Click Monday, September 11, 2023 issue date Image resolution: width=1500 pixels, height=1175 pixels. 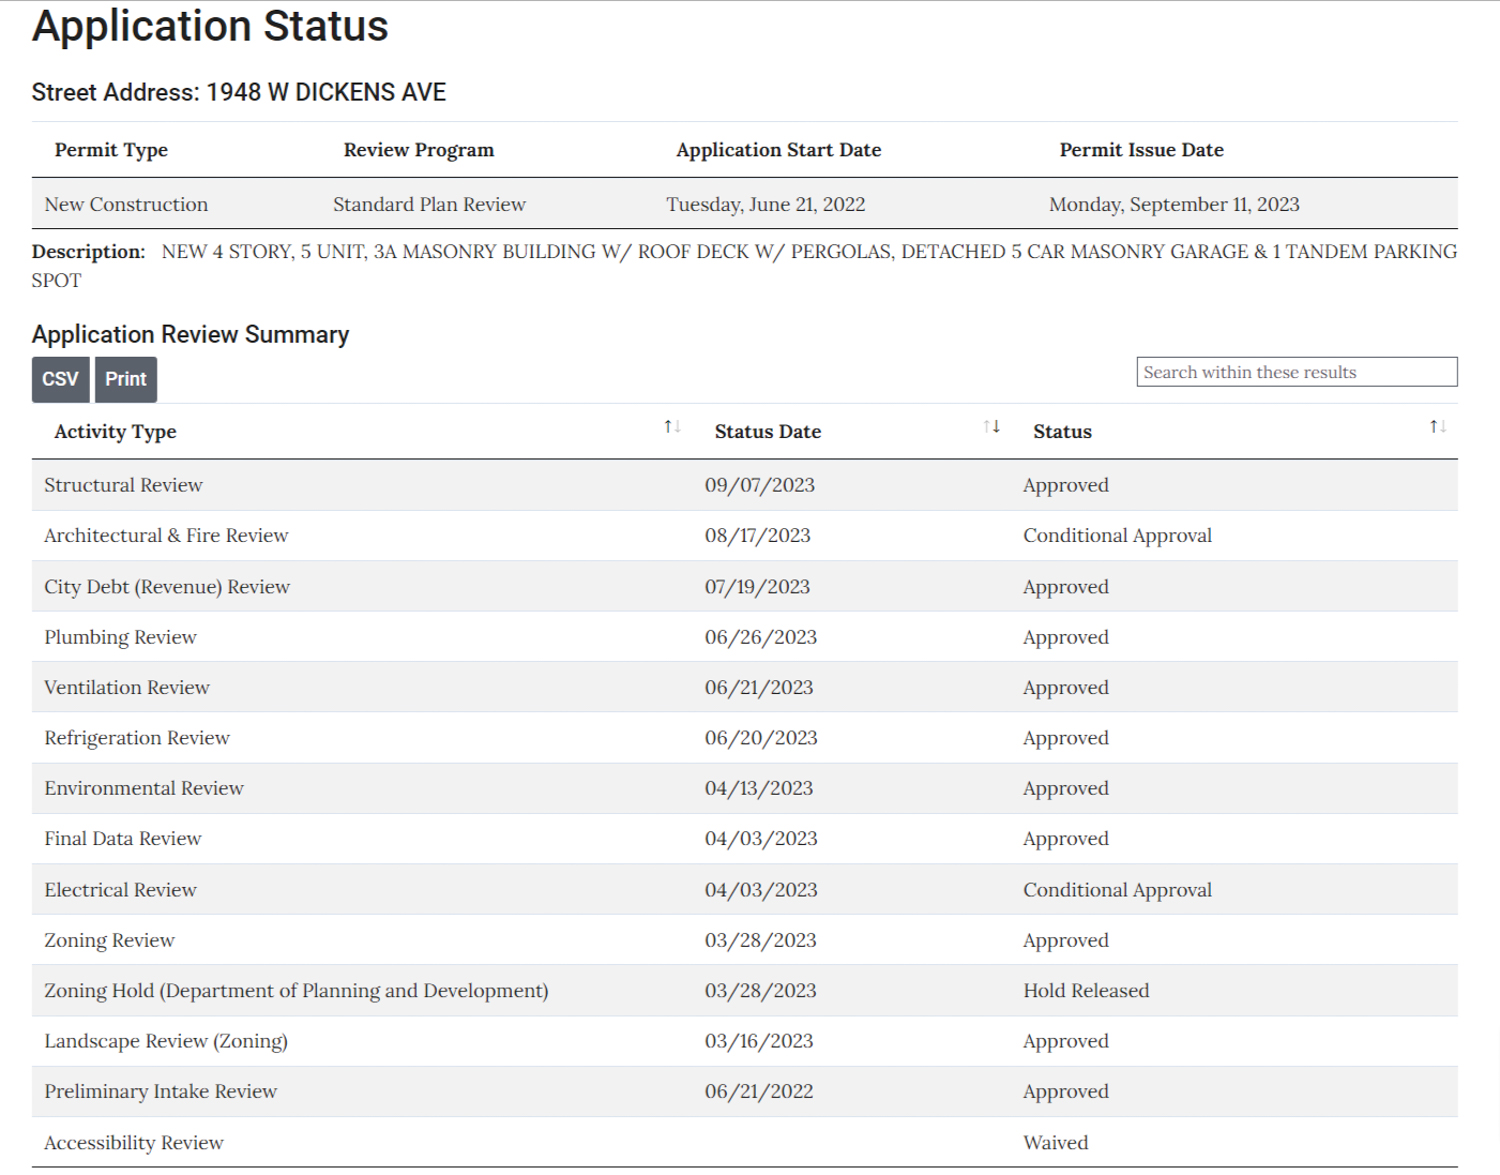pyautogui.click(x=1174, y=205)
